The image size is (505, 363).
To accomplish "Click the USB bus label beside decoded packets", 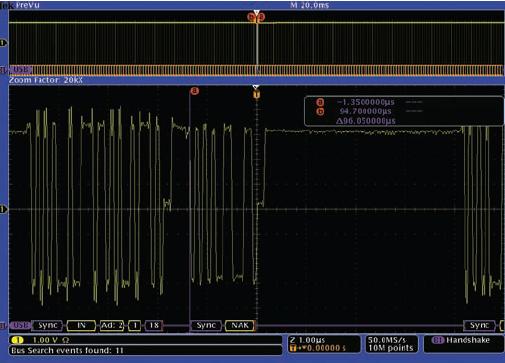I will click(21, 325).
